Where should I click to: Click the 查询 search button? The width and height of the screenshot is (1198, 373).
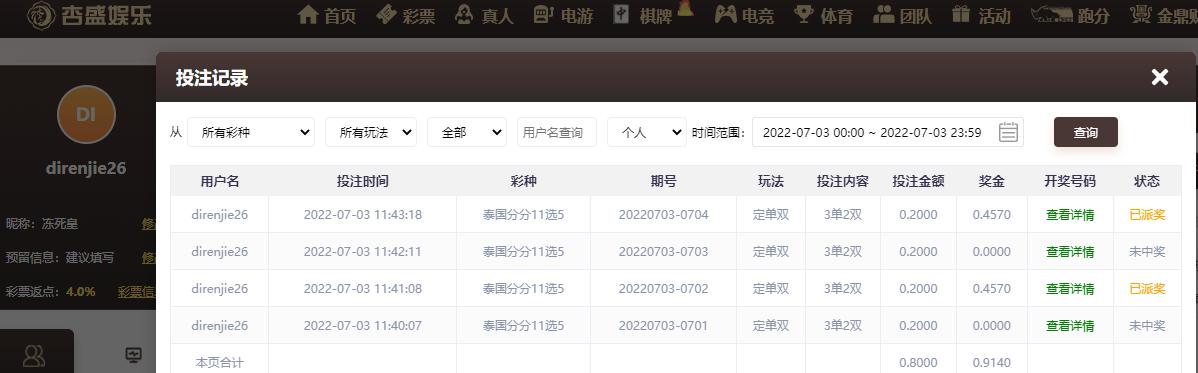click(x=1086, y=132)
